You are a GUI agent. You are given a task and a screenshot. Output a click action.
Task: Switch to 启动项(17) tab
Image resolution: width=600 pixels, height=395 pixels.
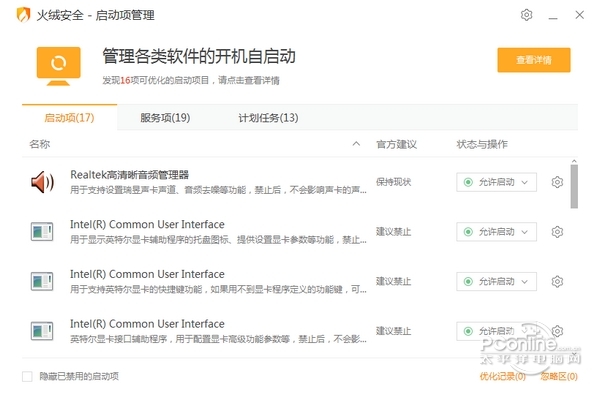point(69,118)
